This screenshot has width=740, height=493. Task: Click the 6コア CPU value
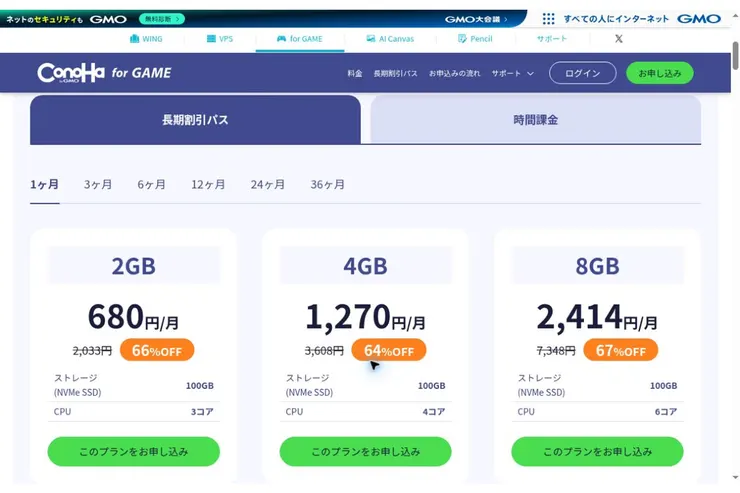(x=665, y=412)
